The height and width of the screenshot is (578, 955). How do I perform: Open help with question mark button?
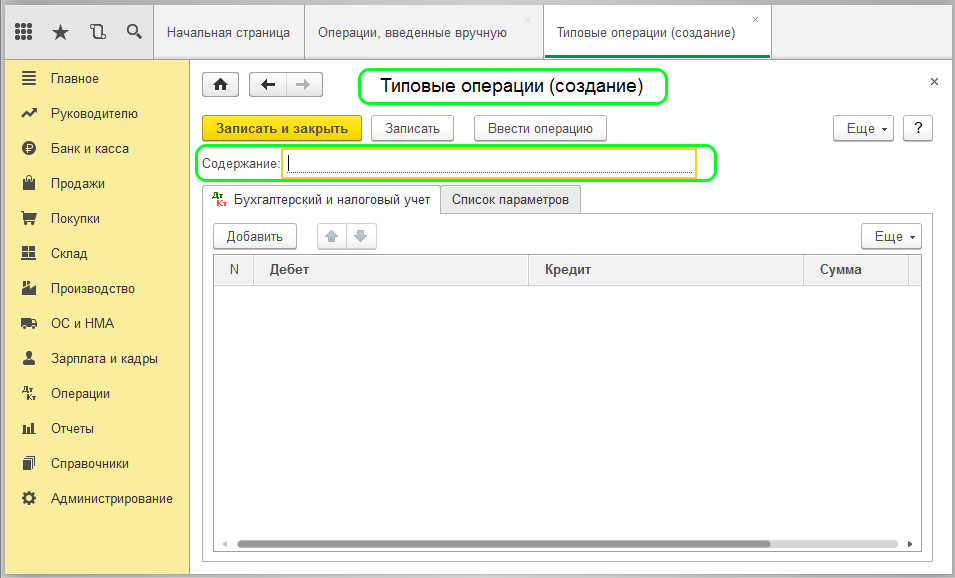coord(917,128)
